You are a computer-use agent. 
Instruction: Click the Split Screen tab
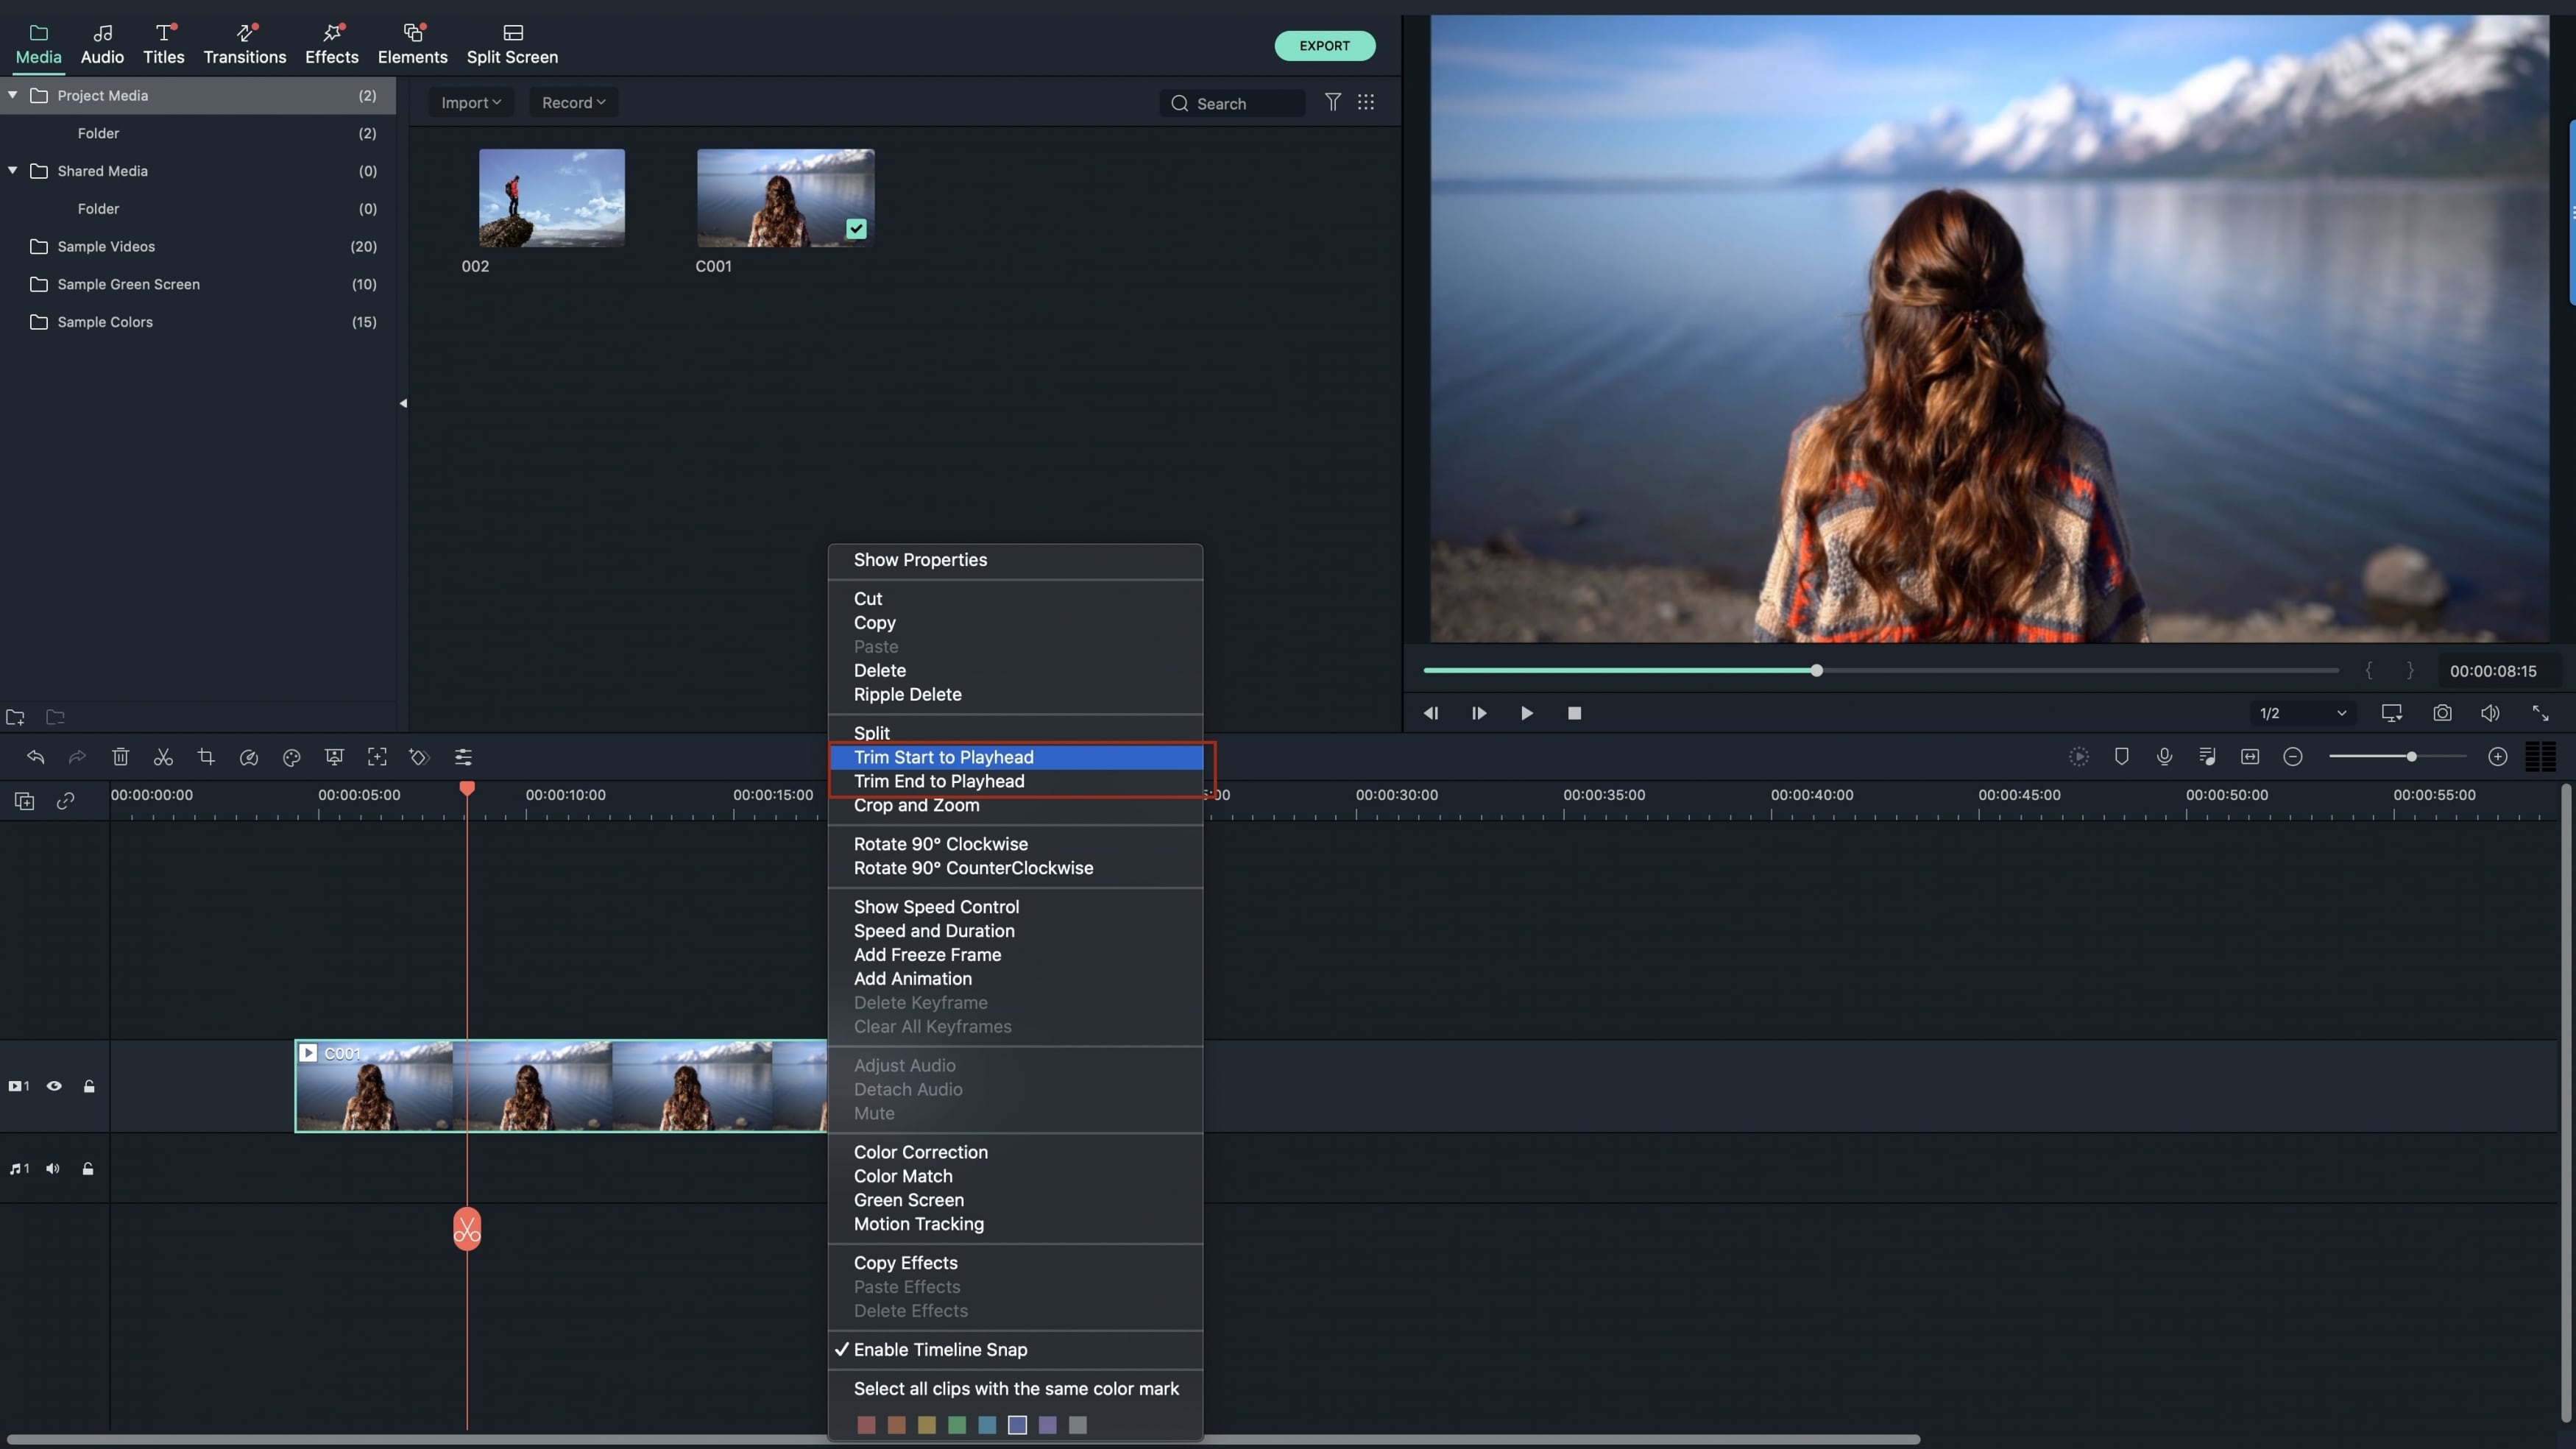point(513,57)
